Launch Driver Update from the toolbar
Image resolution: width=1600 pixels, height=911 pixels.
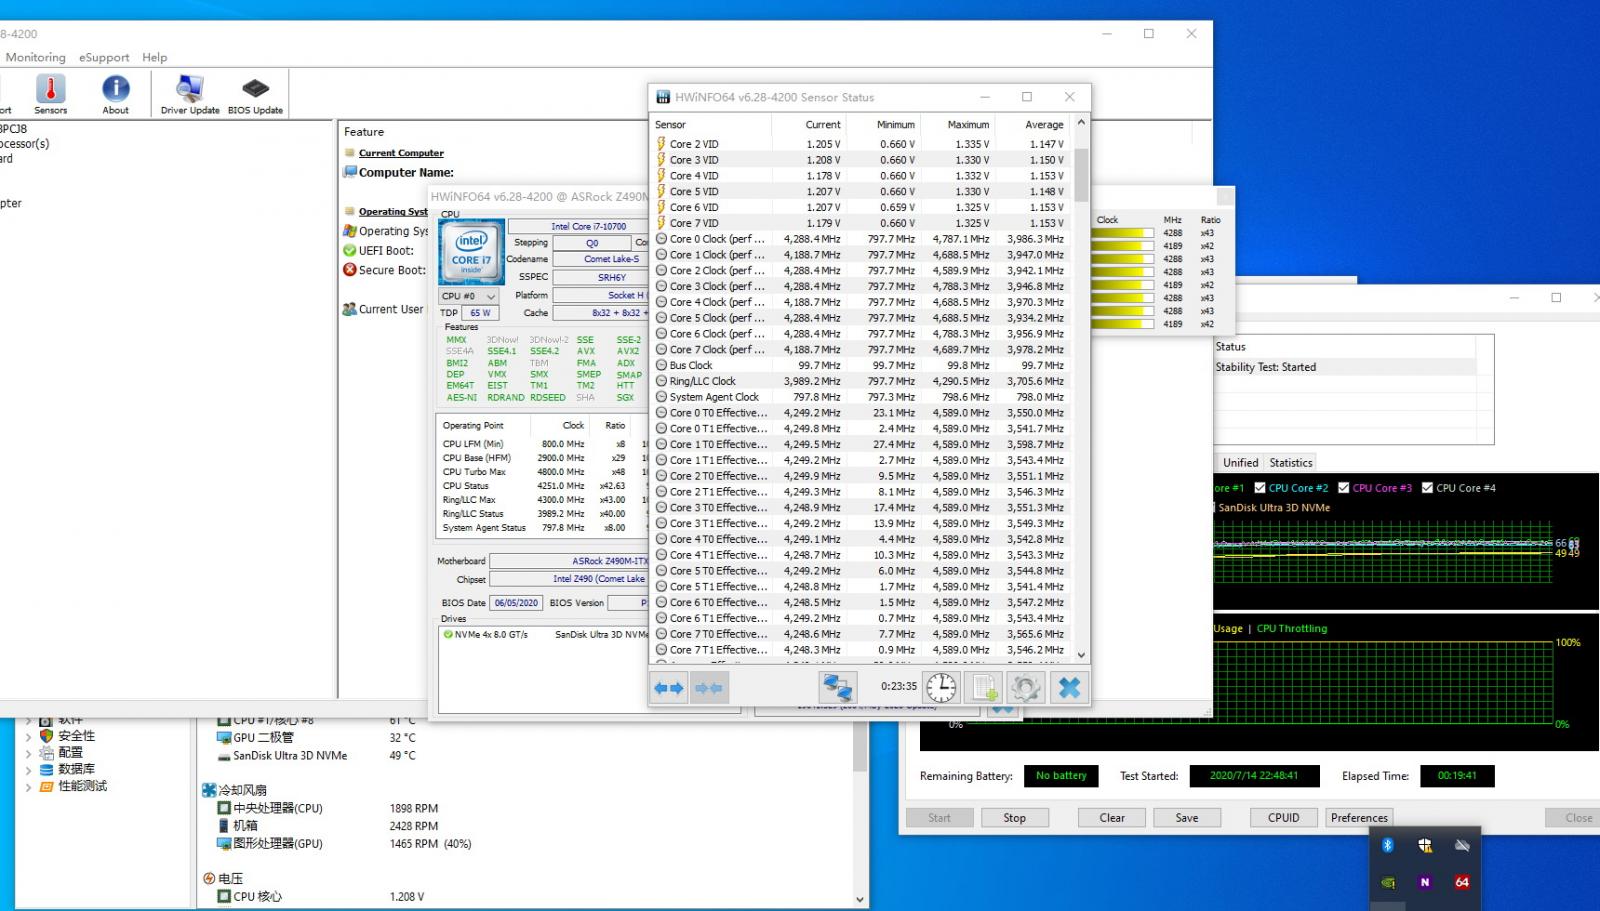(190, 94)
